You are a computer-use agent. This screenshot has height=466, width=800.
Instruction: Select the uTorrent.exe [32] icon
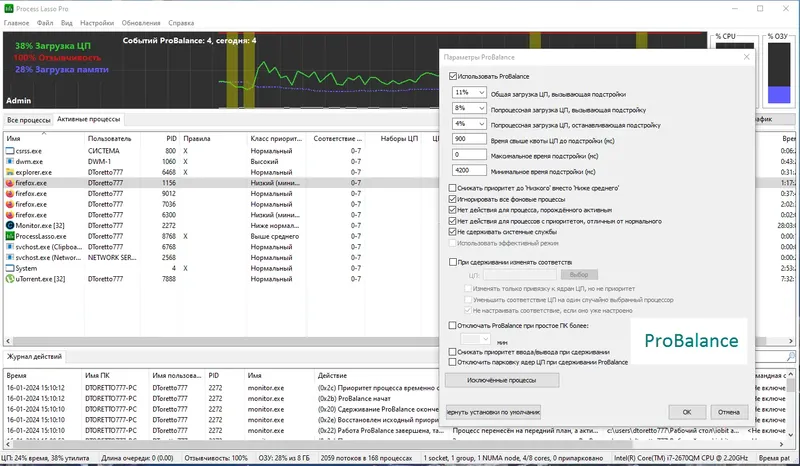[10, 279]
